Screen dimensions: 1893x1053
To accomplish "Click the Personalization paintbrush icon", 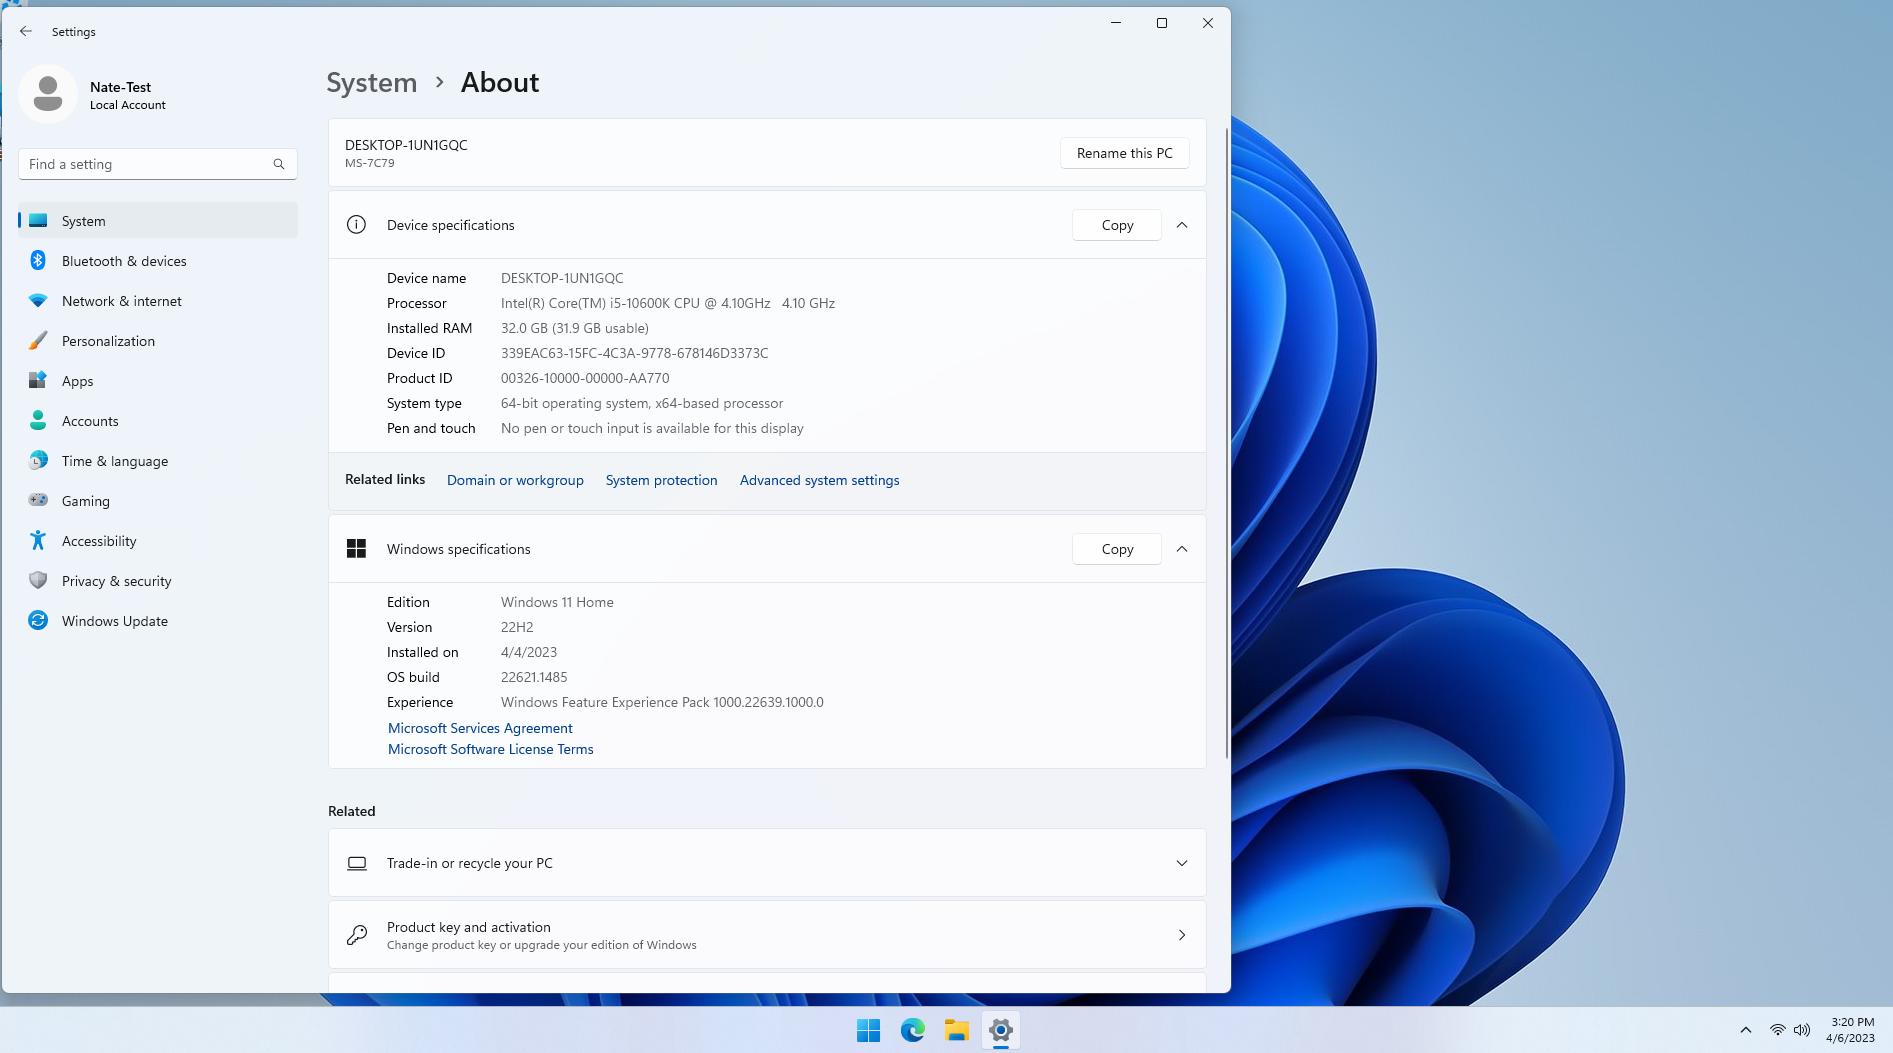I will (38, 340).
